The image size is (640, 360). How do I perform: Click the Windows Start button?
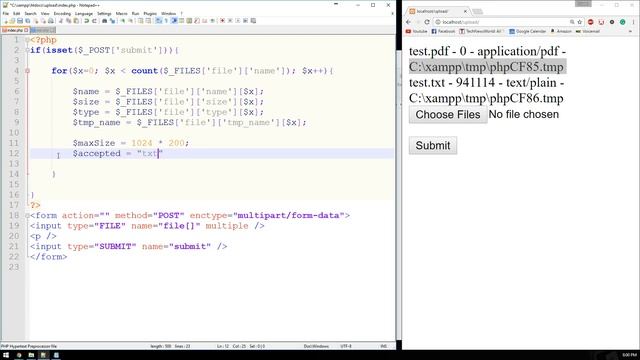tap(6, 355)
